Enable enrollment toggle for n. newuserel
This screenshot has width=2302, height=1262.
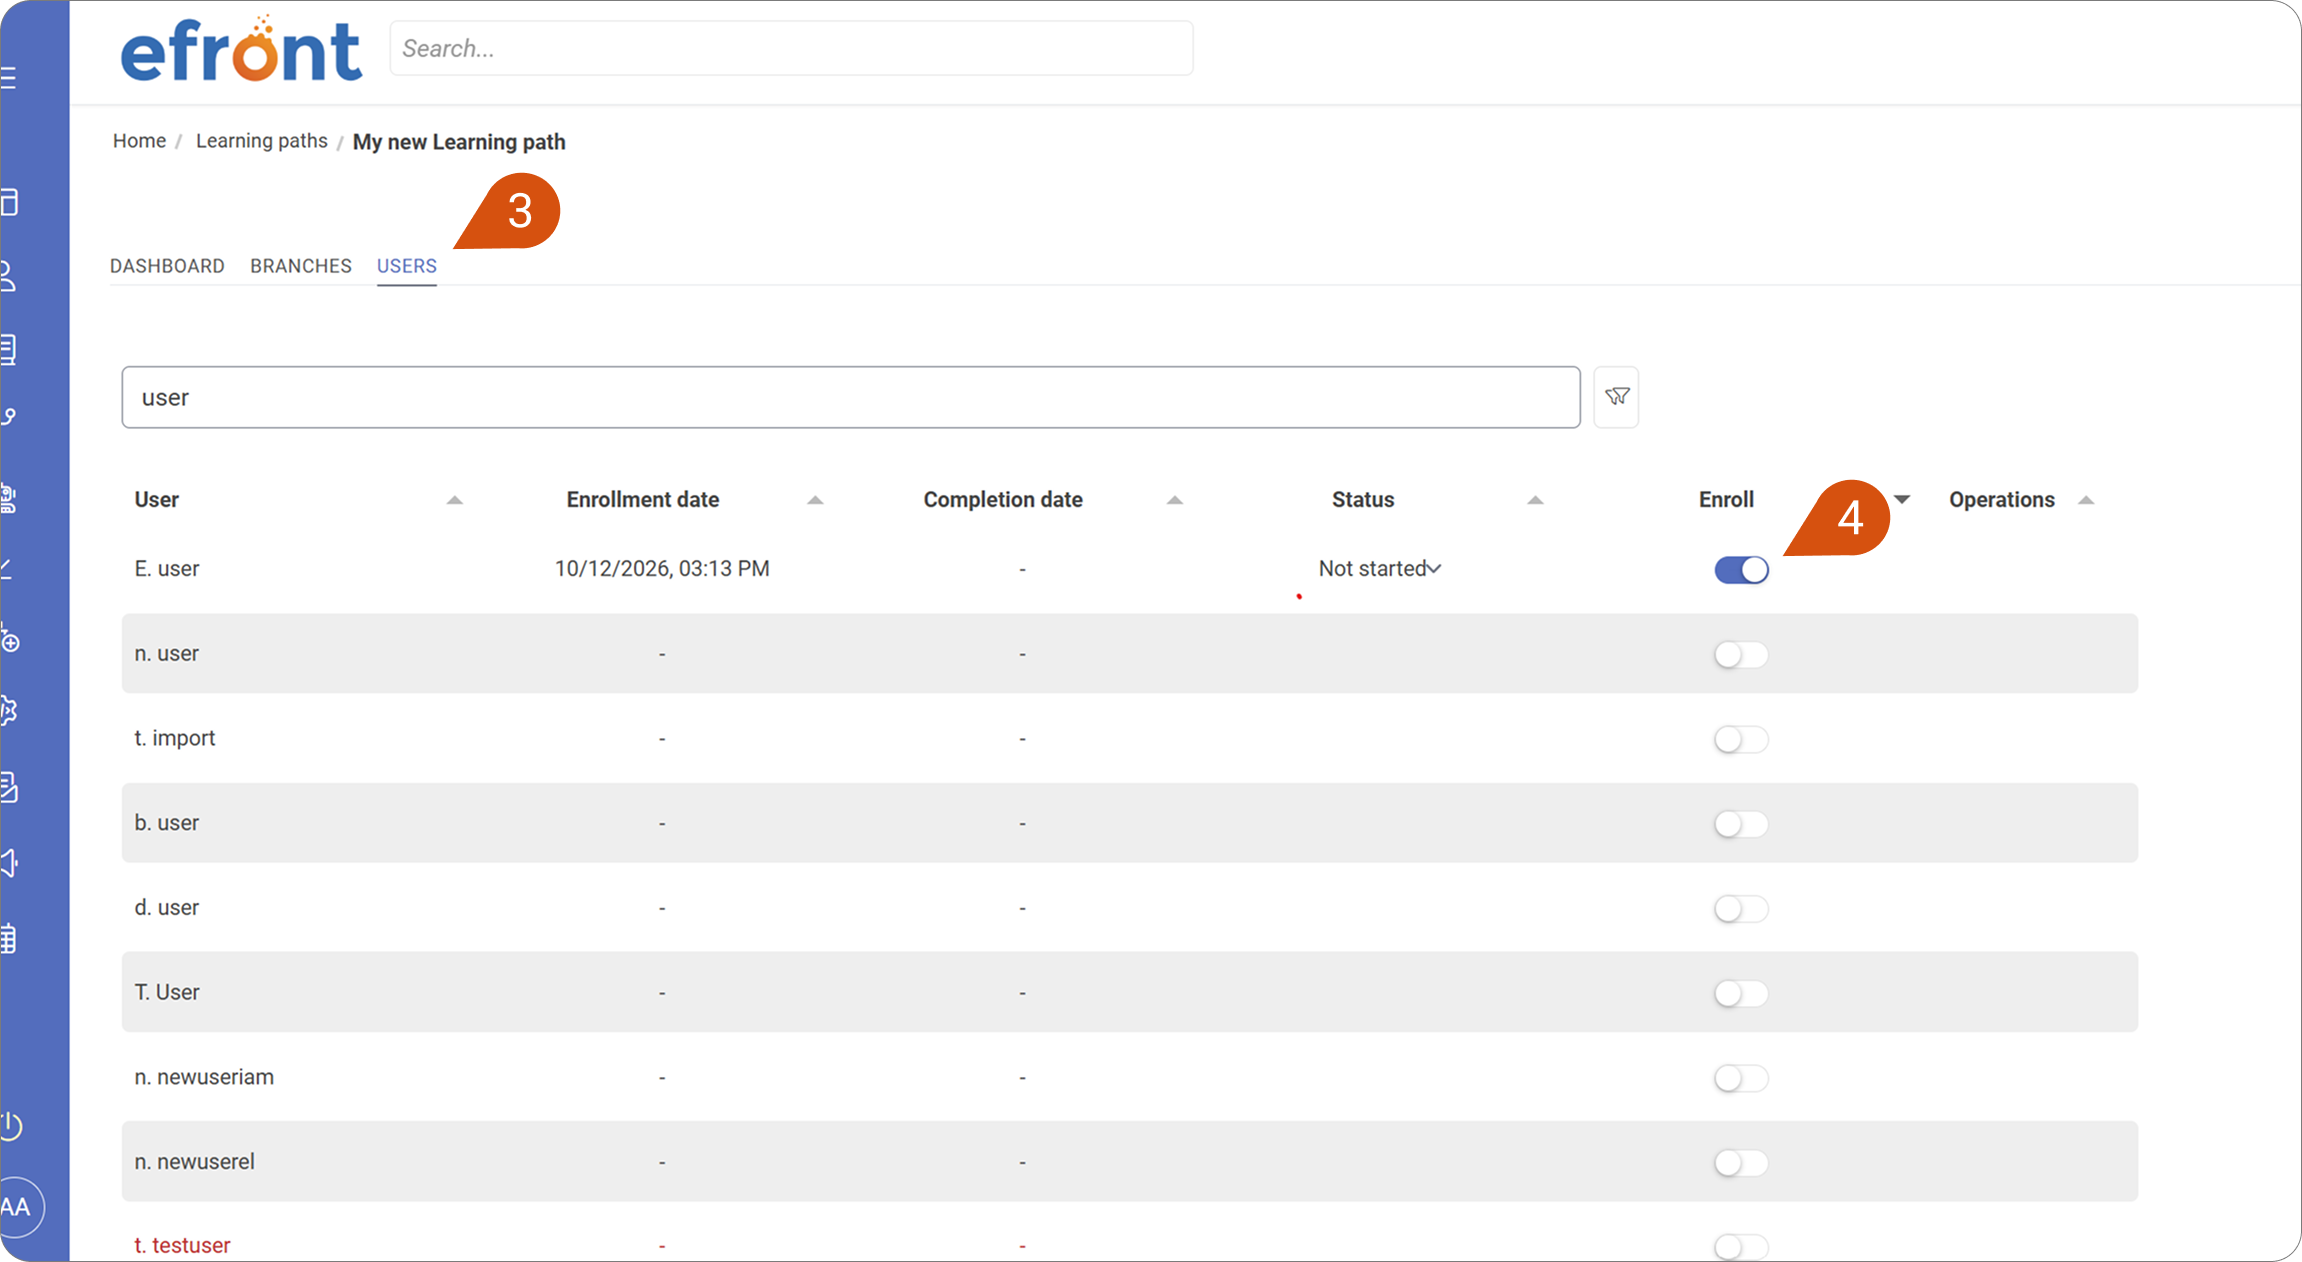(1741, 1163)
